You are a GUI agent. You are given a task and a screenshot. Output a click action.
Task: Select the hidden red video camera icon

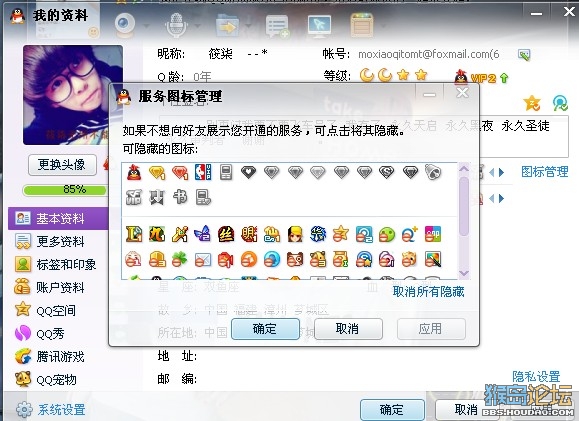[226, 259]
